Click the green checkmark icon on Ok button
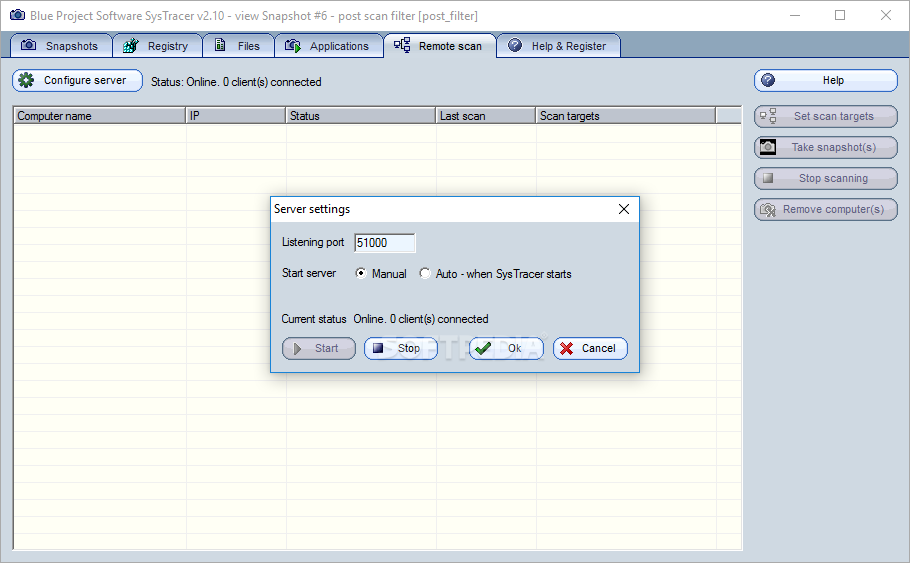The width and height of the screenshot is (910, 563). point(483,348)
